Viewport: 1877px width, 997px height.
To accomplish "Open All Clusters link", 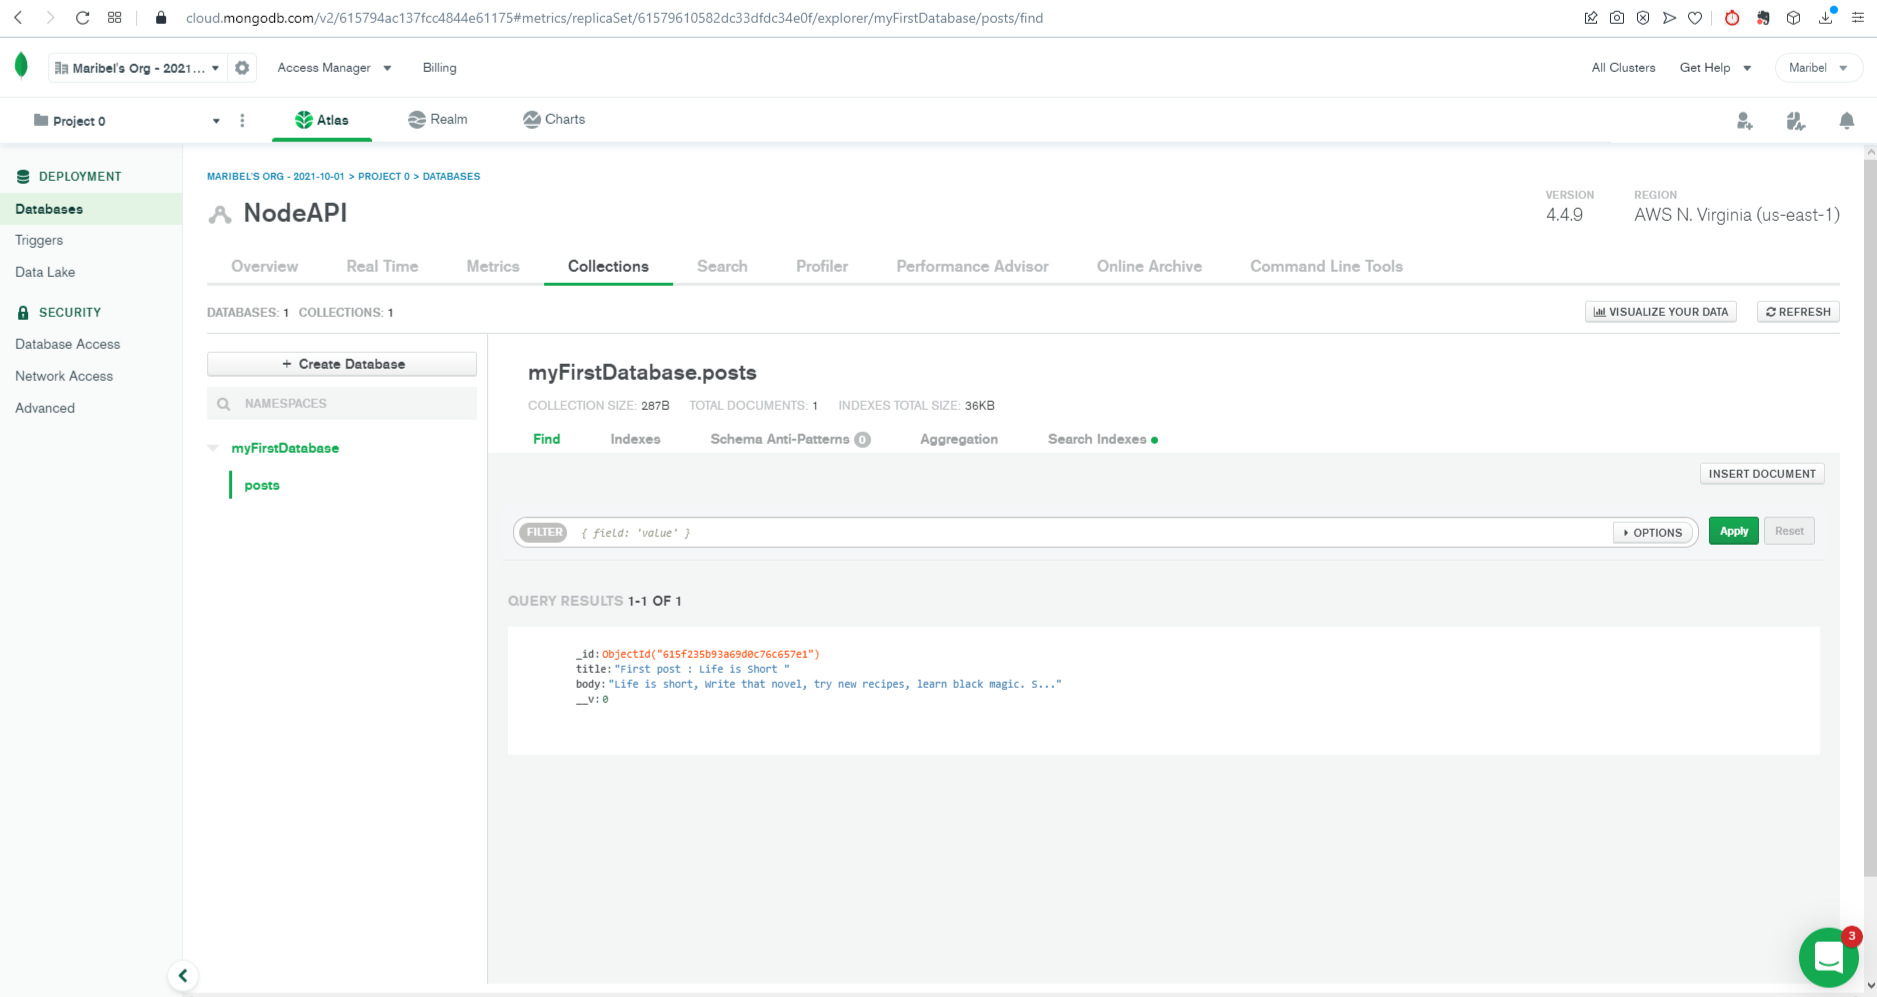I will (1623, 68).
